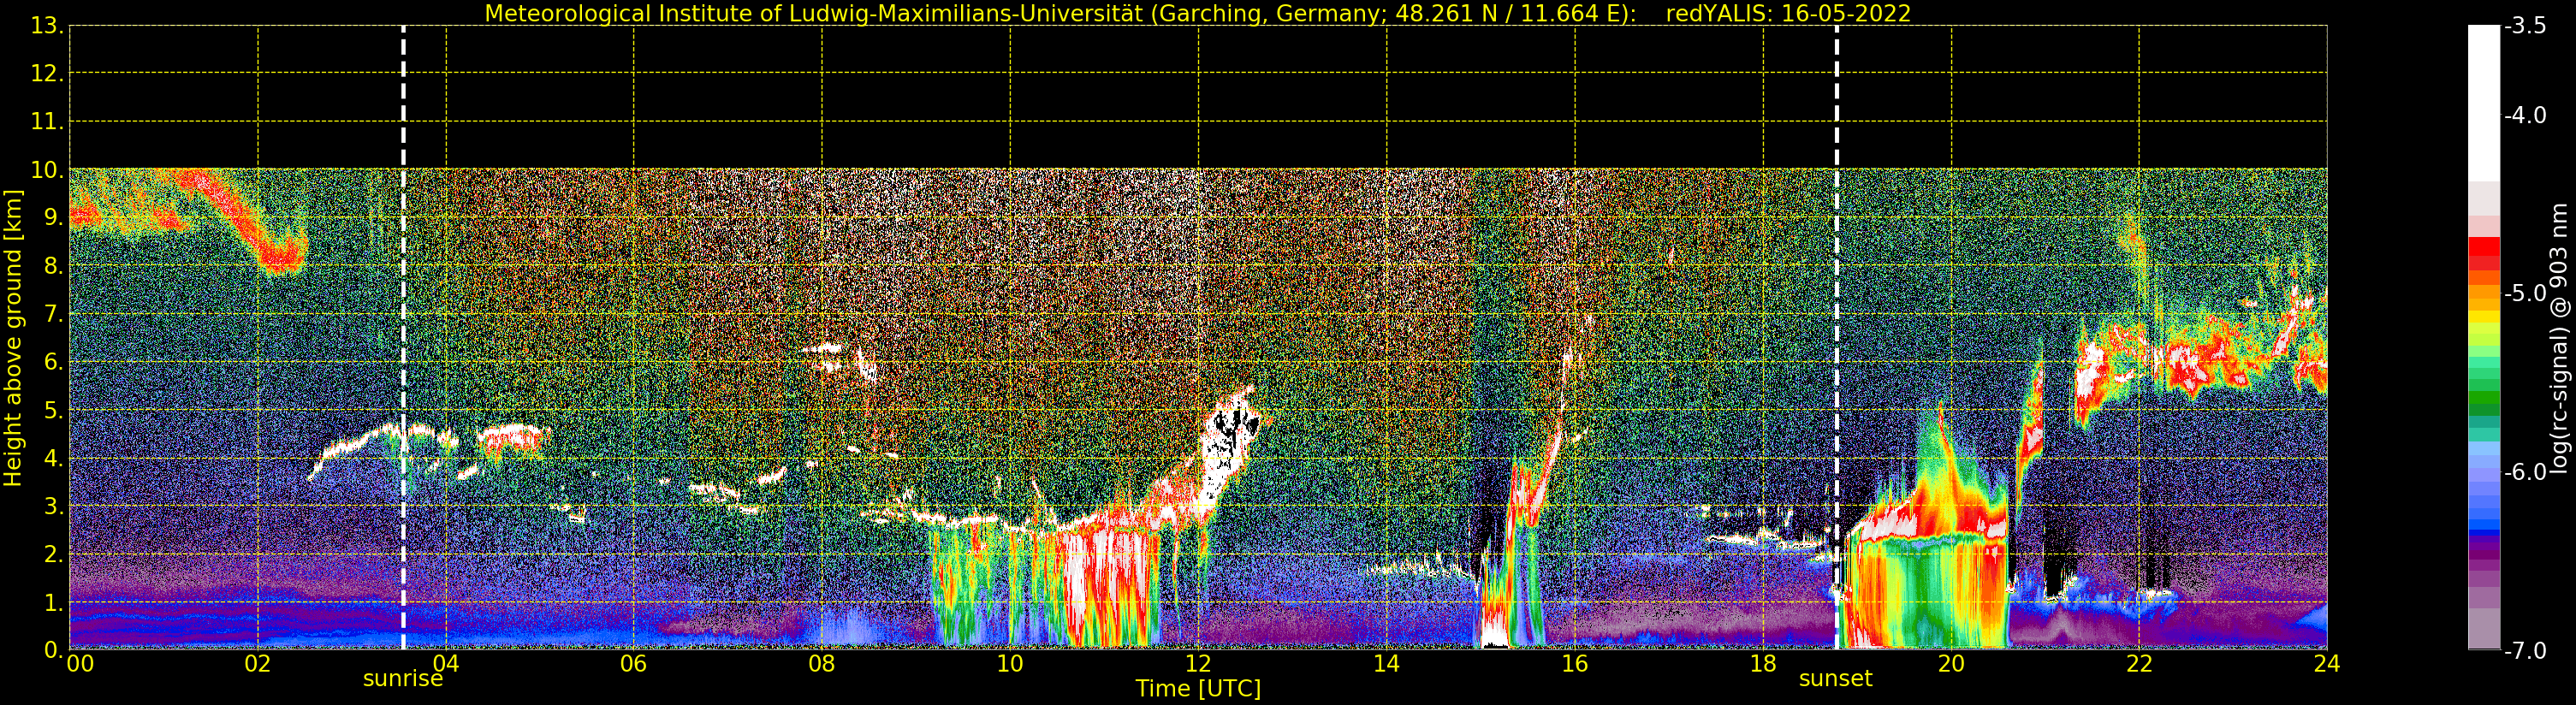Image resolution: width=2576 pixels, height=705 pixels.
Task: Click the '10.' height tick label on the height axis
Action: point(47,170)
